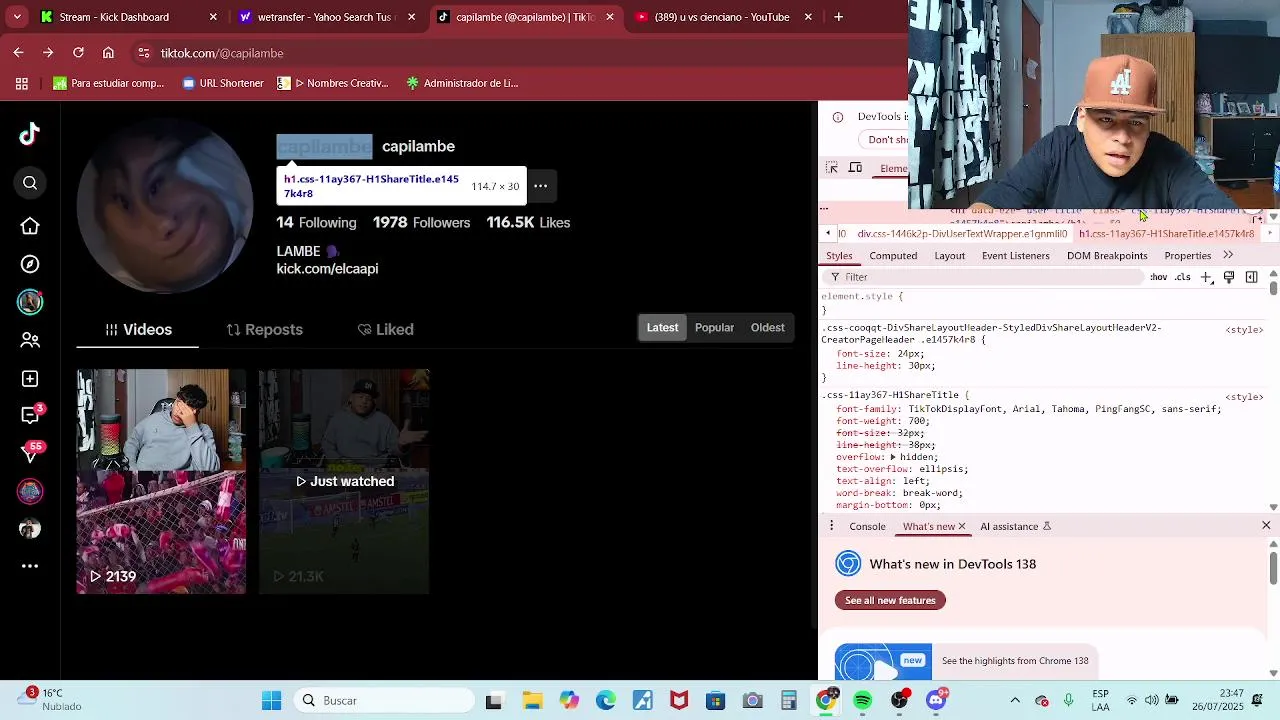Open the Layout tab in DevTools
Viewport: 1280px width, 720px height.
tap(949, 256)
